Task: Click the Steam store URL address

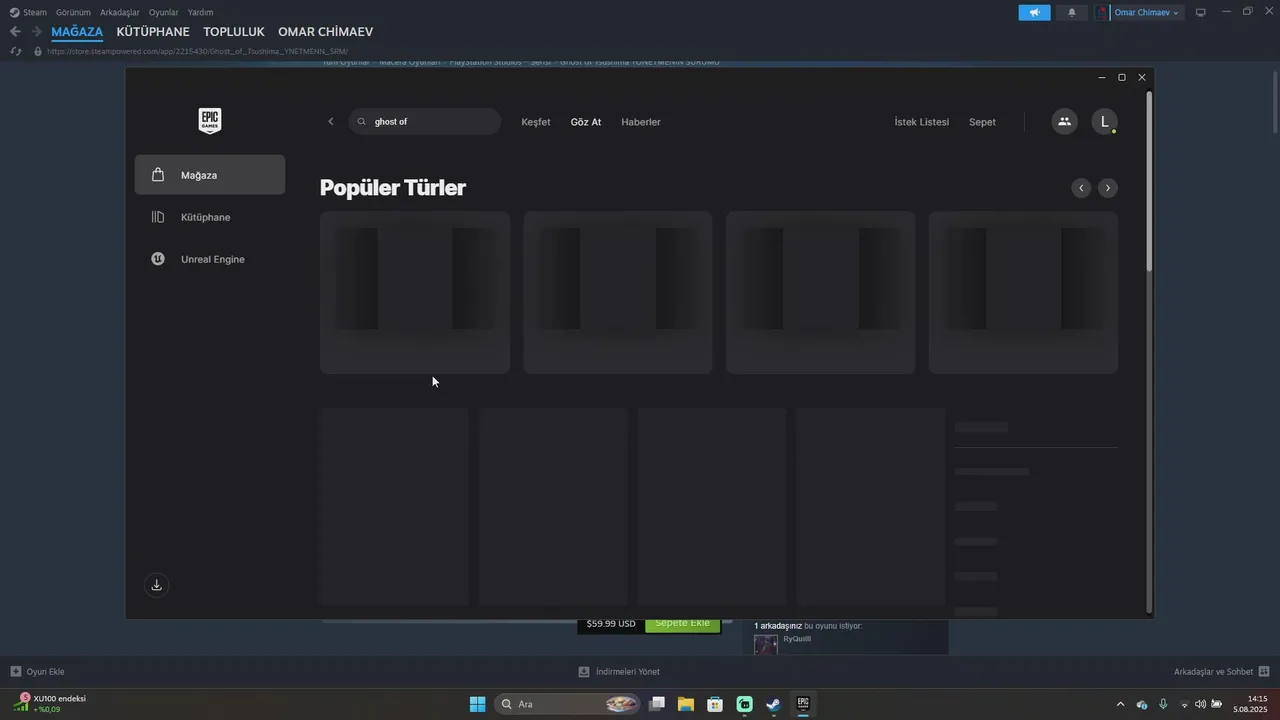Action: click(197, 51)
